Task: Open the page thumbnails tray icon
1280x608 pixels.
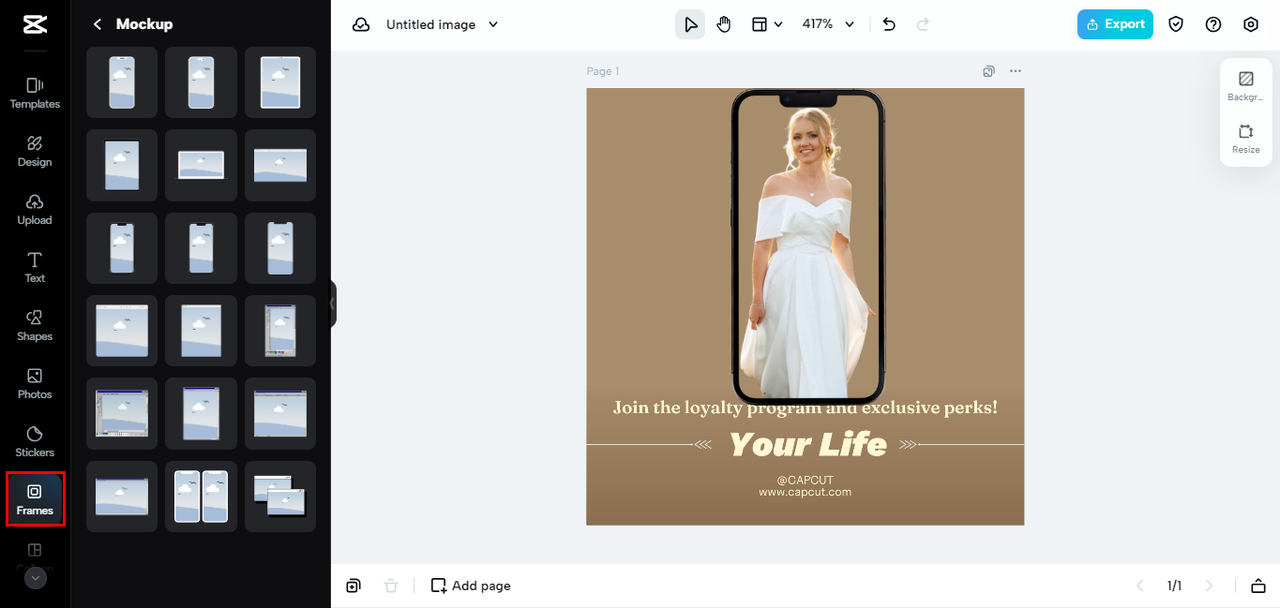Action: (x=1258, y=586)
